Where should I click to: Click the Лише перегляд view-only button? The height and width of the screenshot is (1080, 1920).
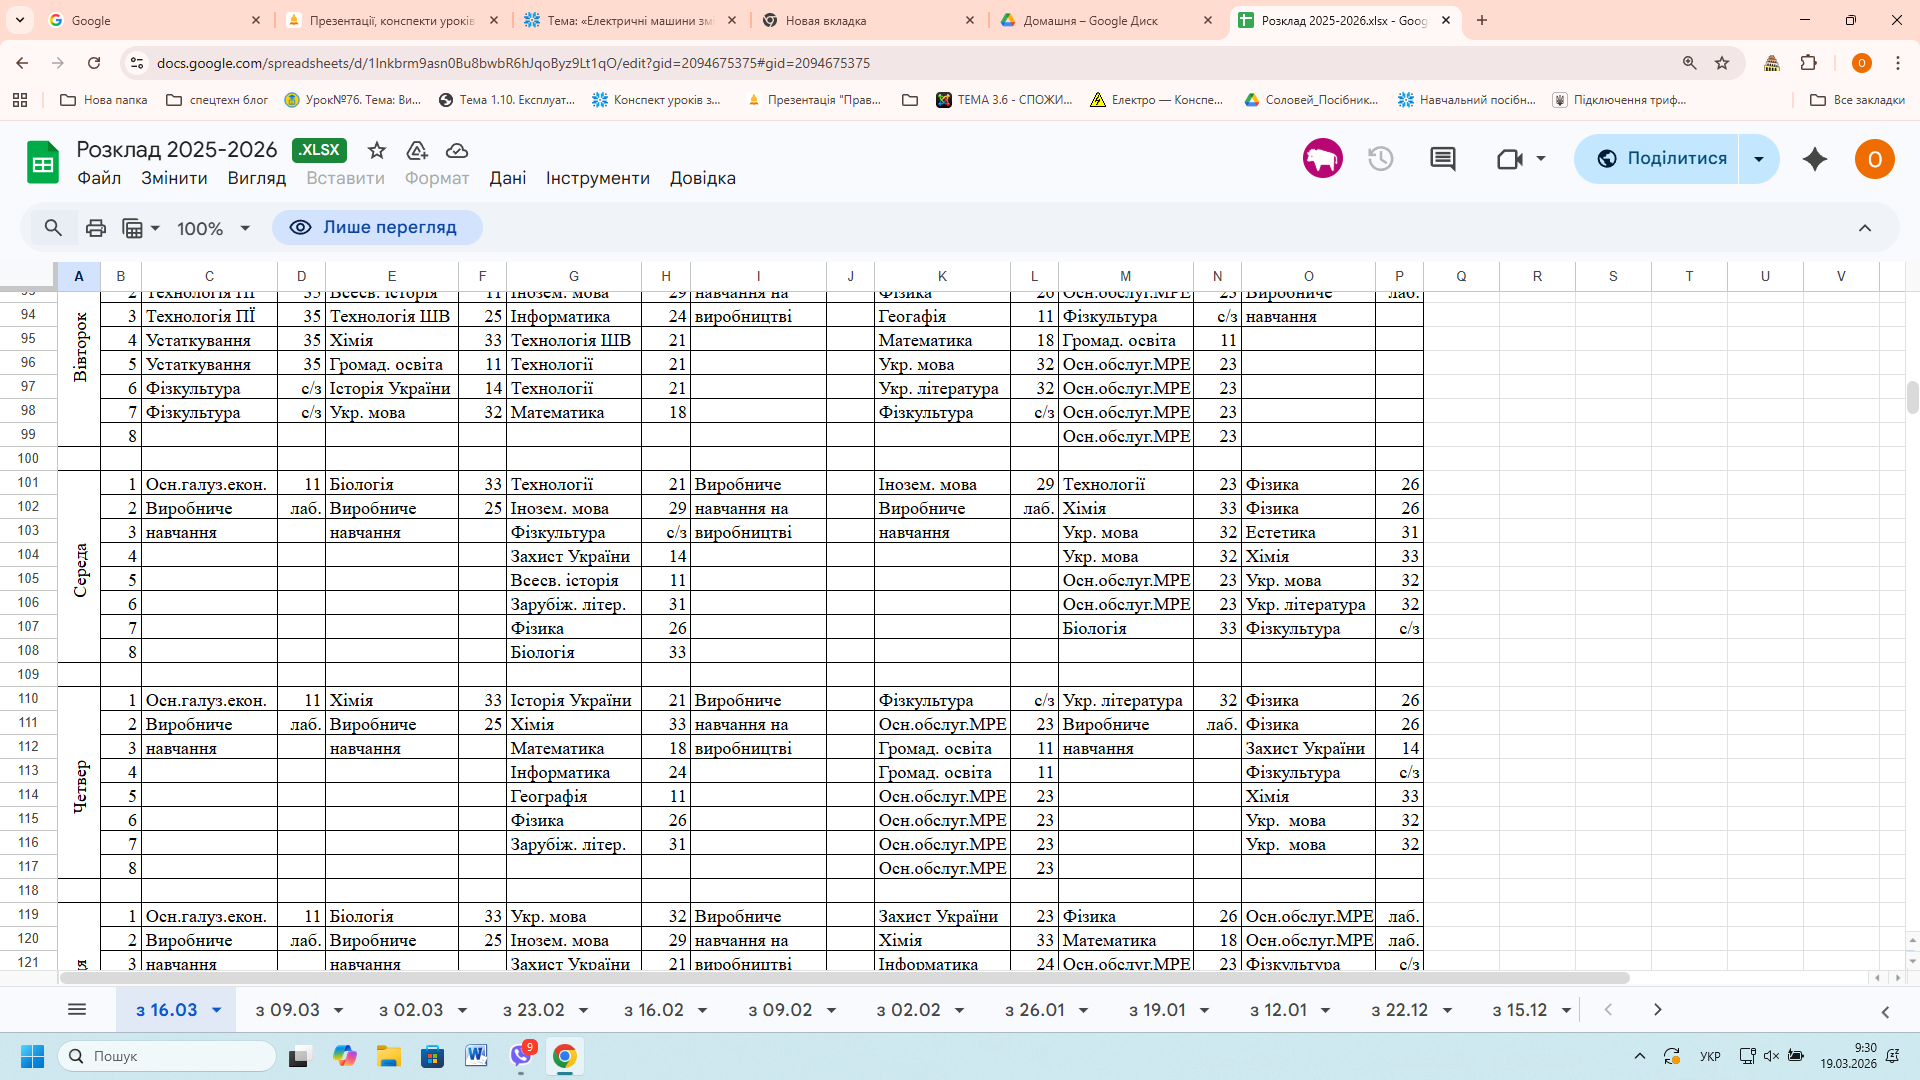(377, 228)
